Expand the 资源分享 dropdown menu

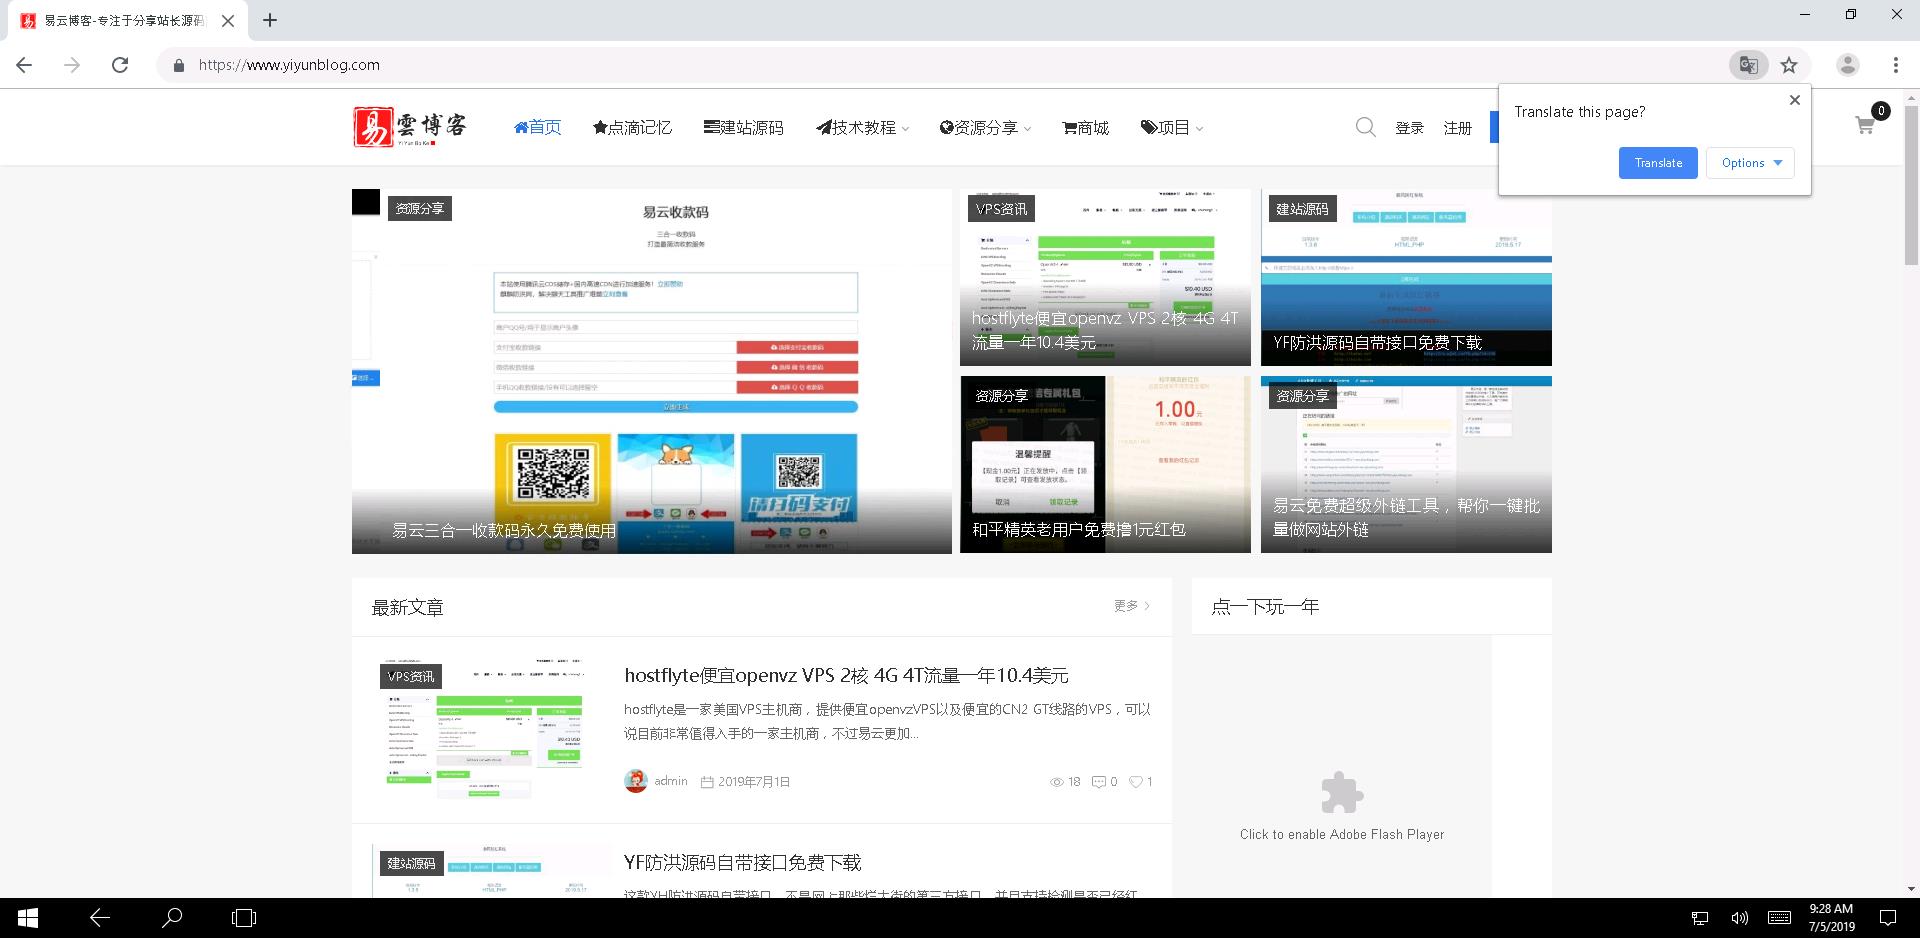985,127
